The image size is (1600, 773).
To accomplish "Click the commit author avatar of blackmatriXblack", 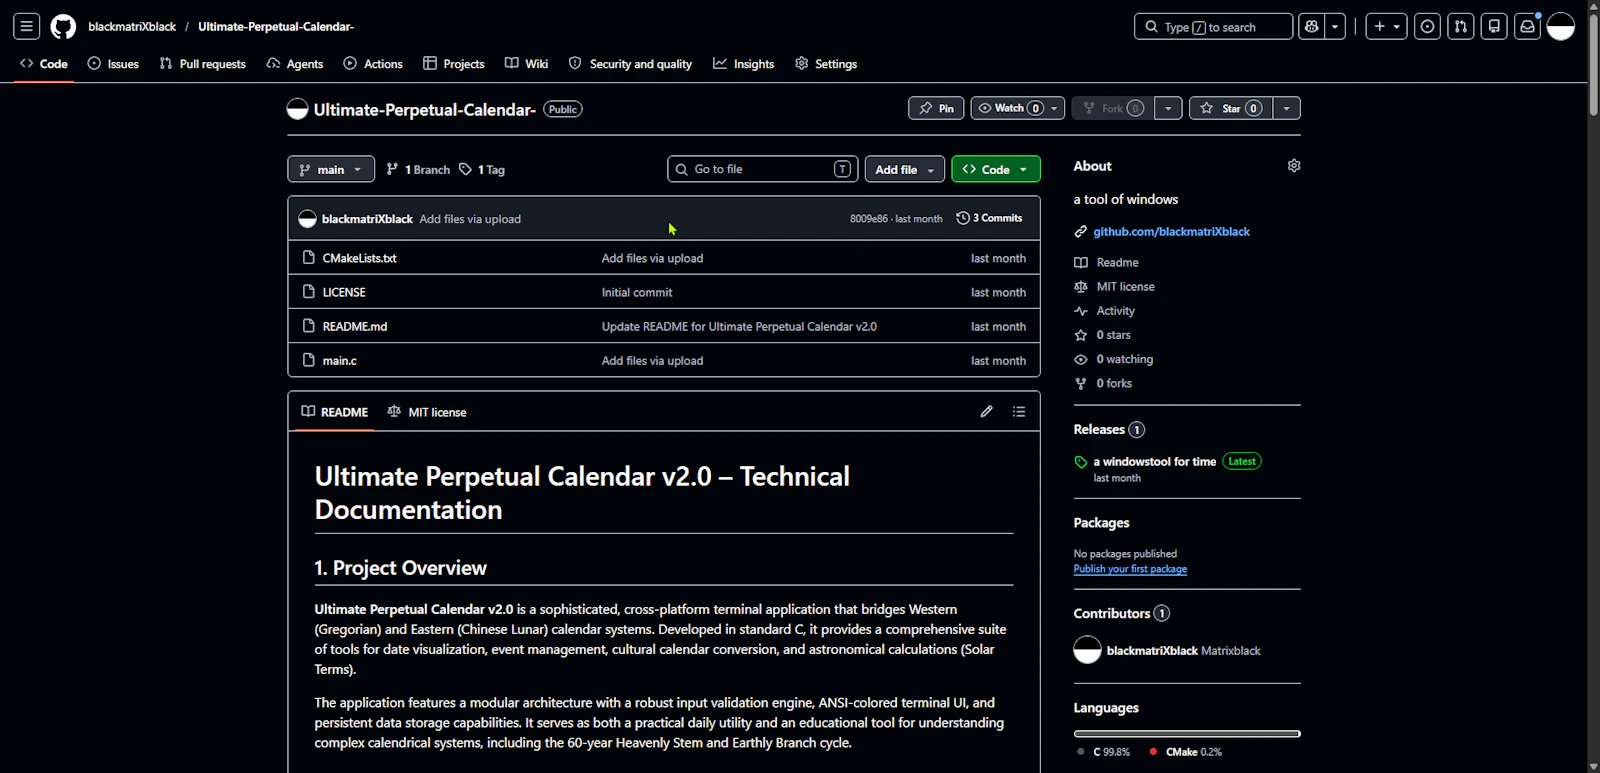I will click(308, 219).
